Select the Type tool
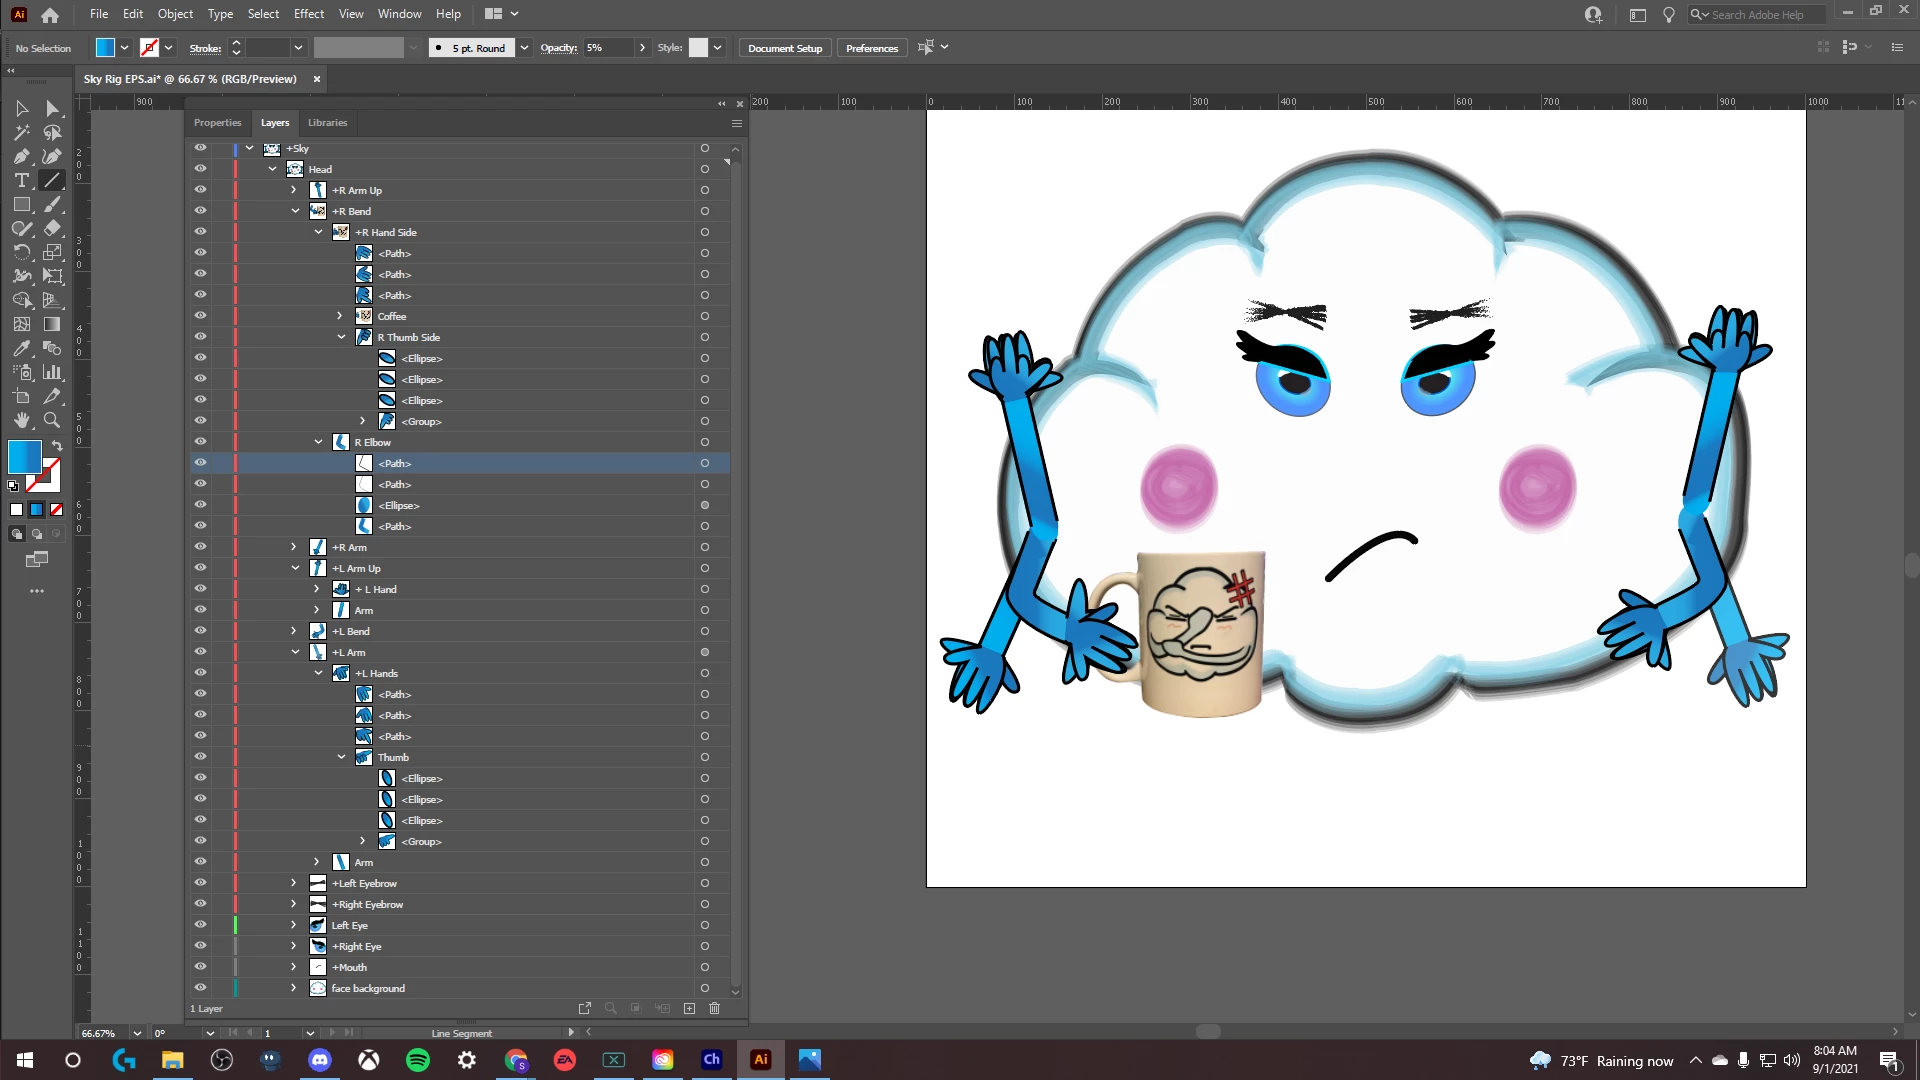Image resolution: width=1920 pixels, height=1080 pixels. 21,180
